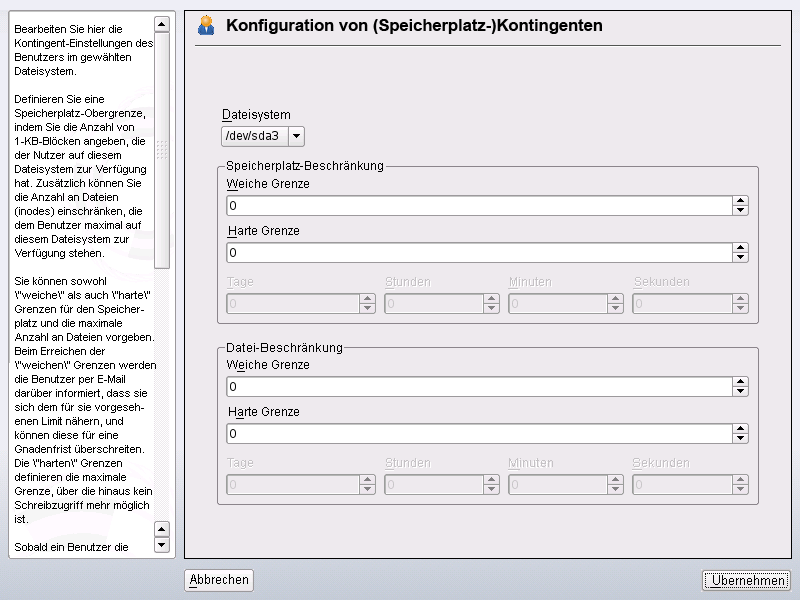800x600 pixels.
Task: Click the user icon beside the title
Action: click(206, 25)
